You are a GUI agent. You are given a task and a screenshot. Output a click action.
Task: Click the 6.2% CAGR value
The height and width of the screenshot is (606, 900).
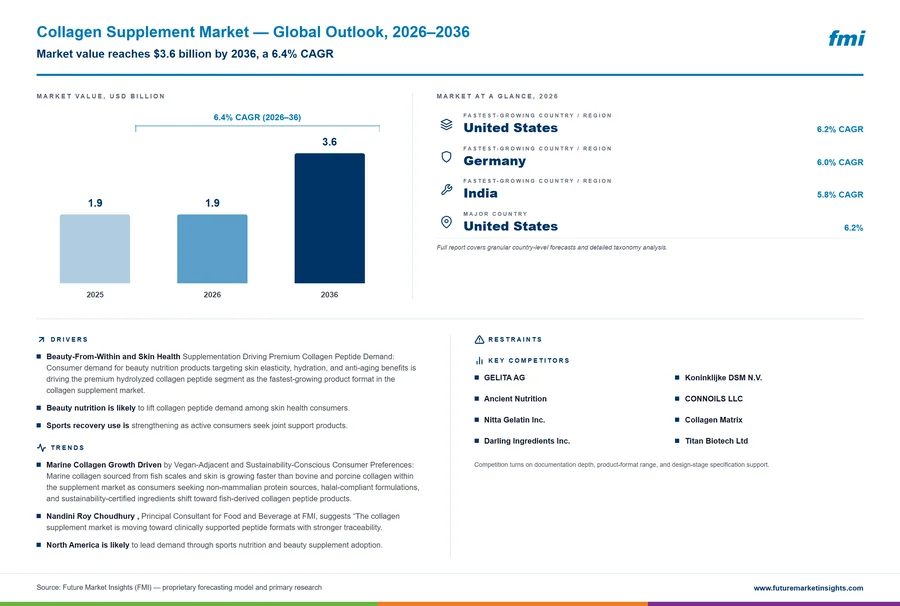coord(840,130)
